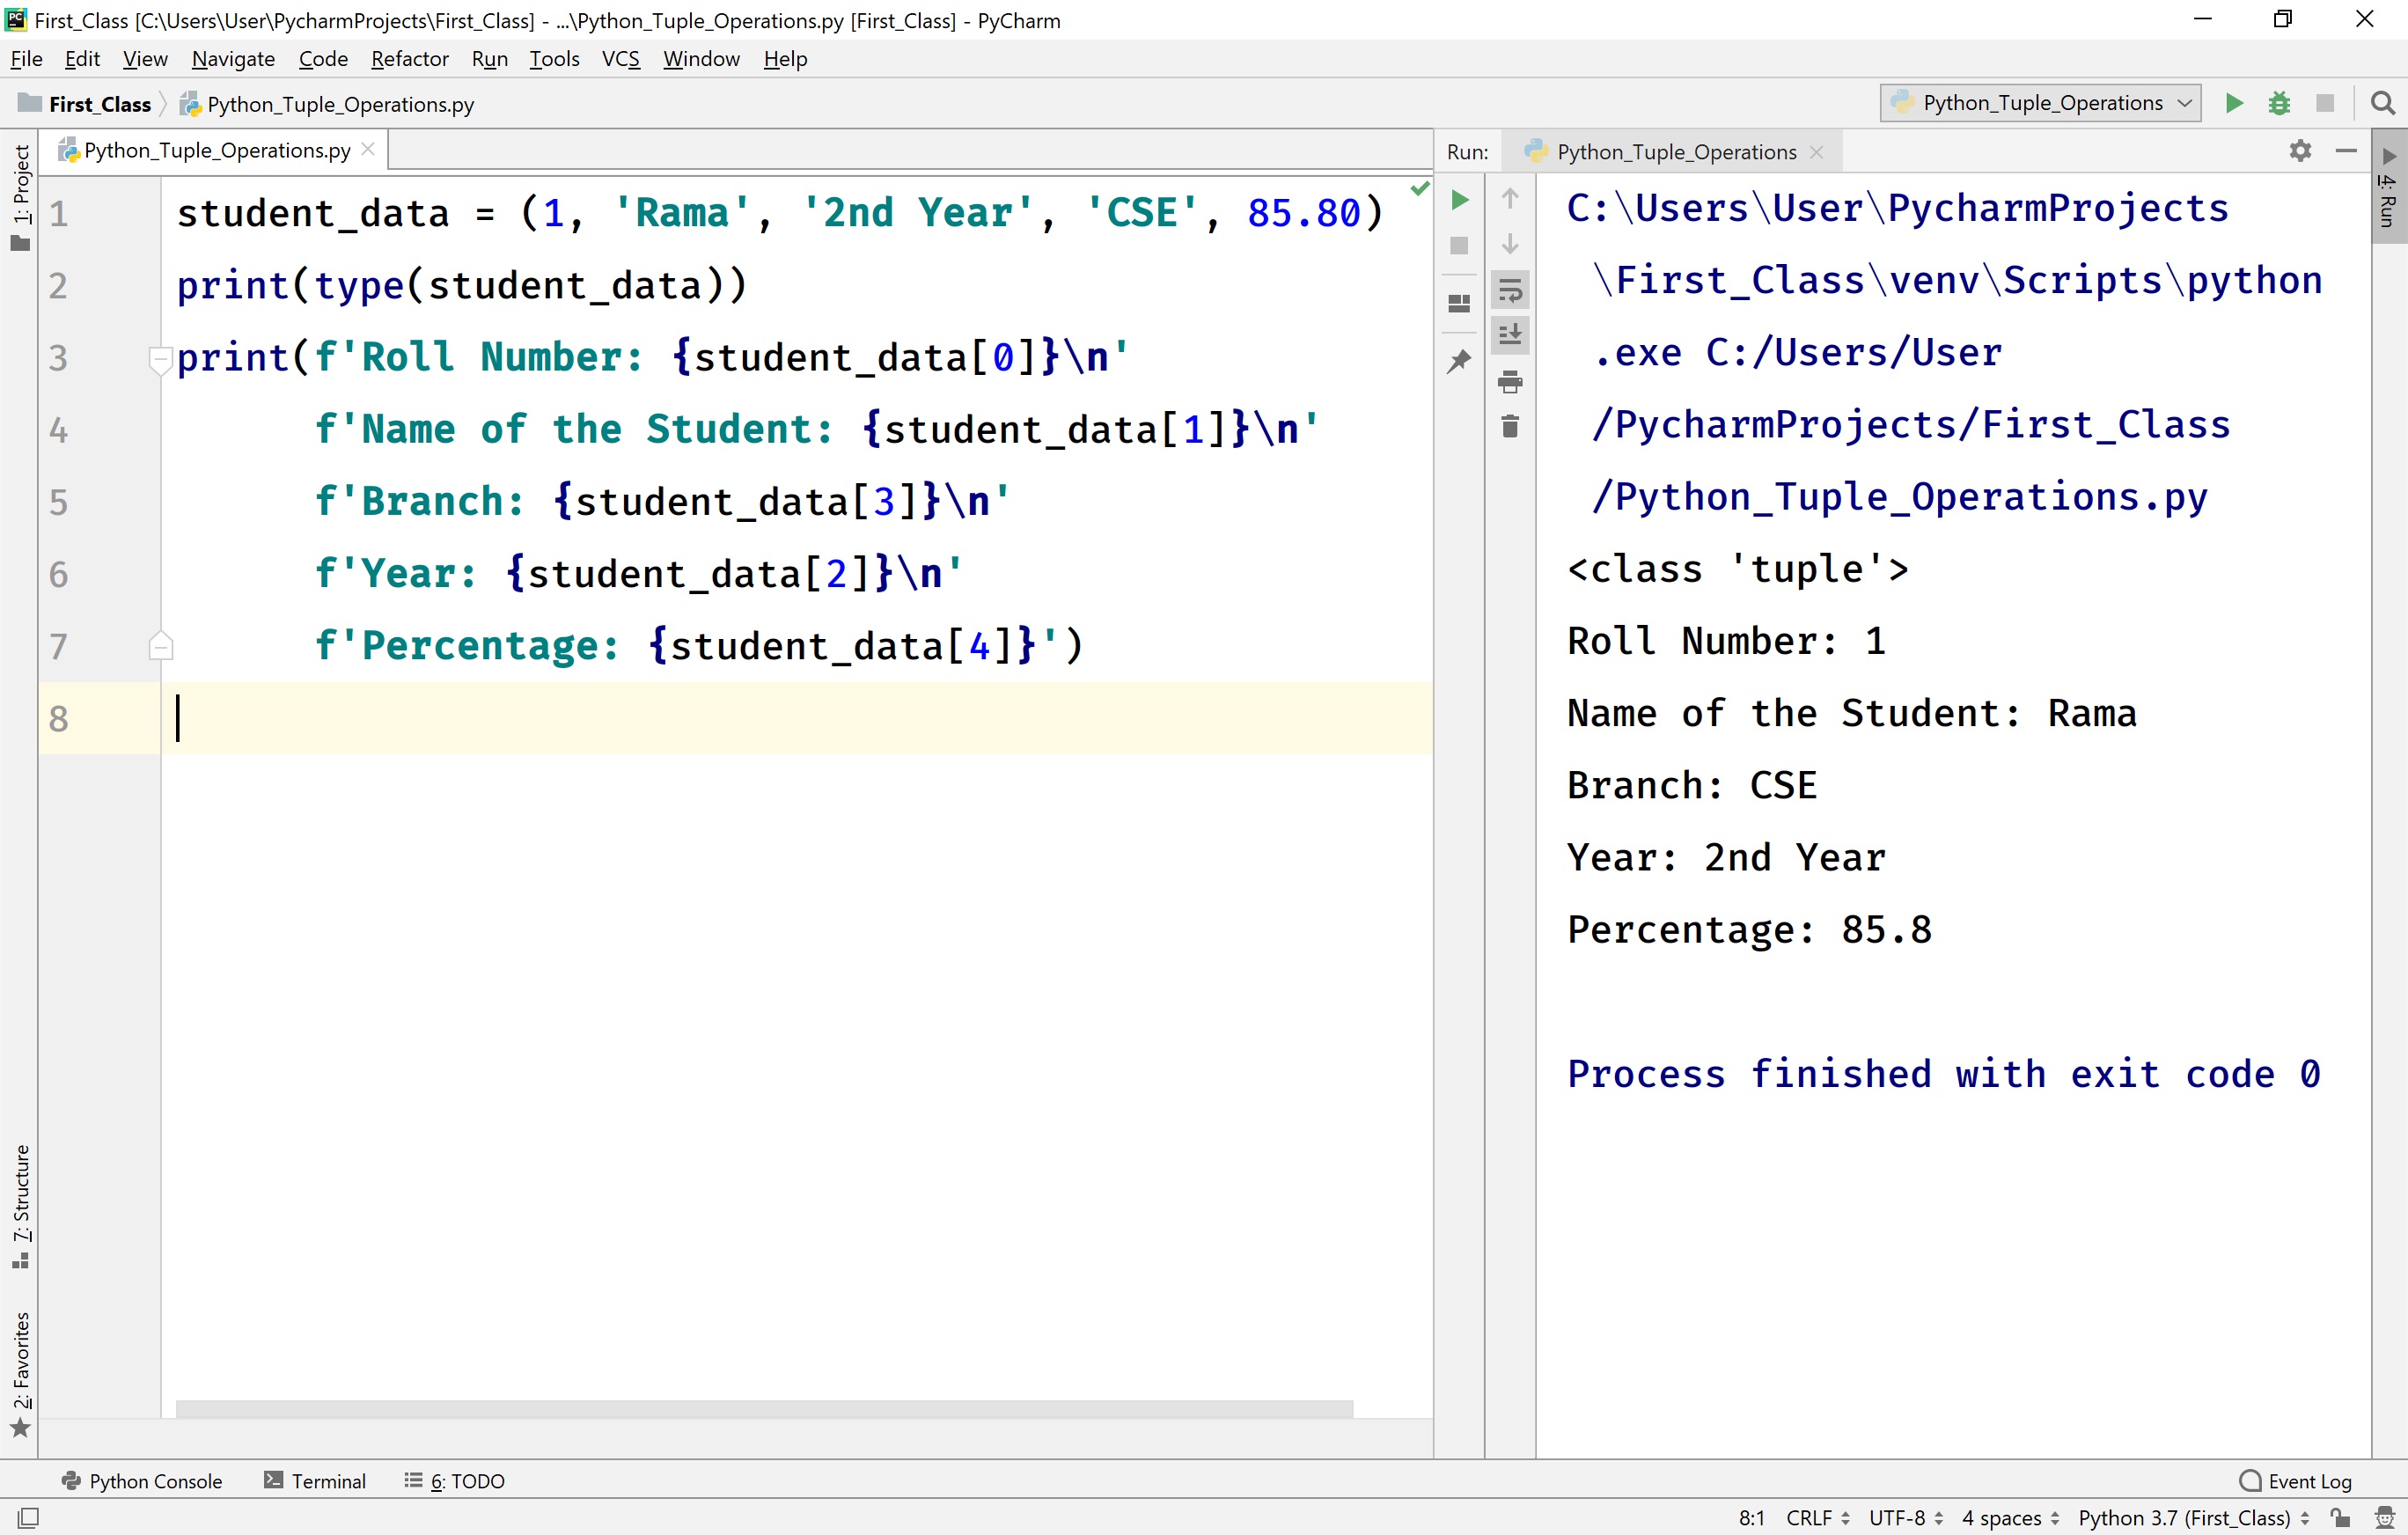Open Run panel settings gear

pyautogui.click(x=2301, y=151)
